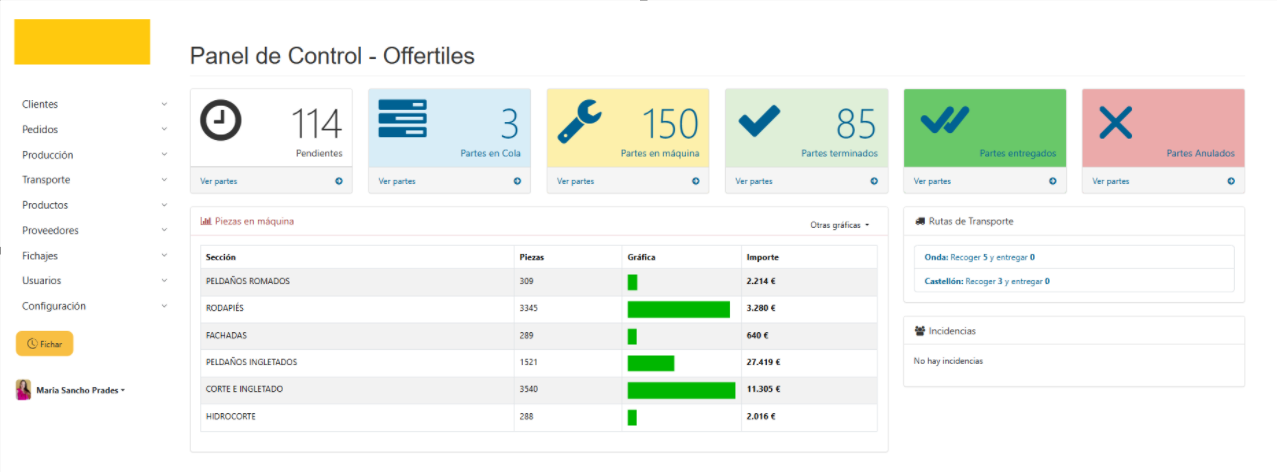The width and height of the screenshot is (1277, 472).
Task: Click the checkmark icon for Partes terminados
Action: pos(759,122)
